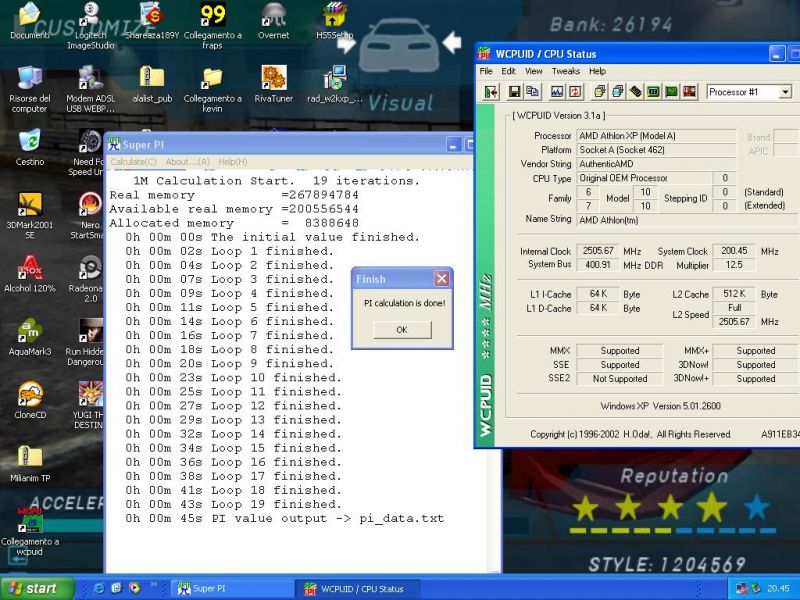Click the System Bus value 400.91
This screenshot has height=600, width=800.
(x=598, y=265)
